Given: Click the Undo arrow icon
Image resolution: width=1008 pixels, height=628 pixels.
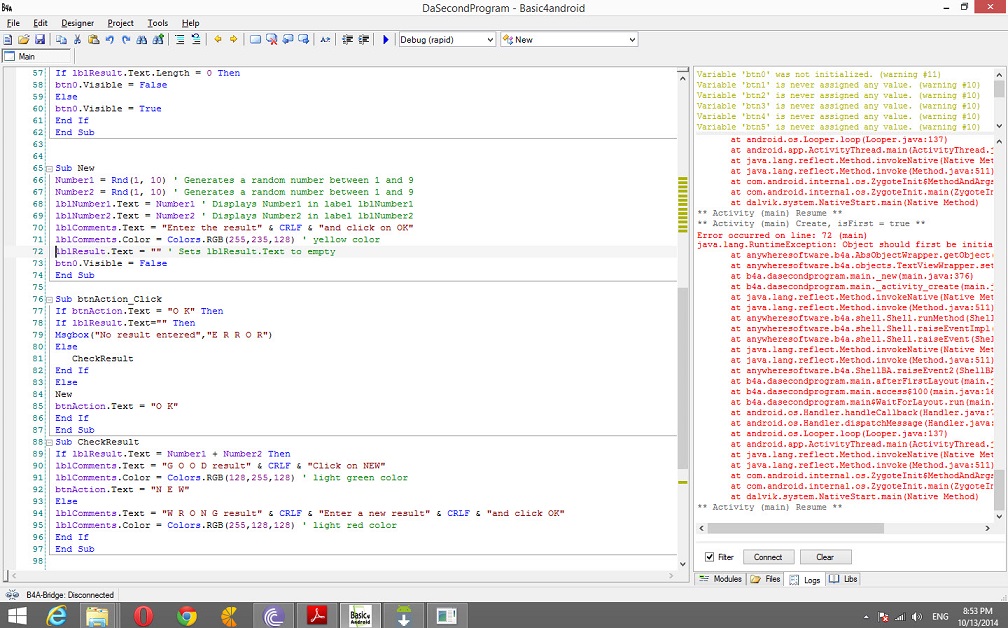Looking at the screenshot, I should tap(109, 40).
